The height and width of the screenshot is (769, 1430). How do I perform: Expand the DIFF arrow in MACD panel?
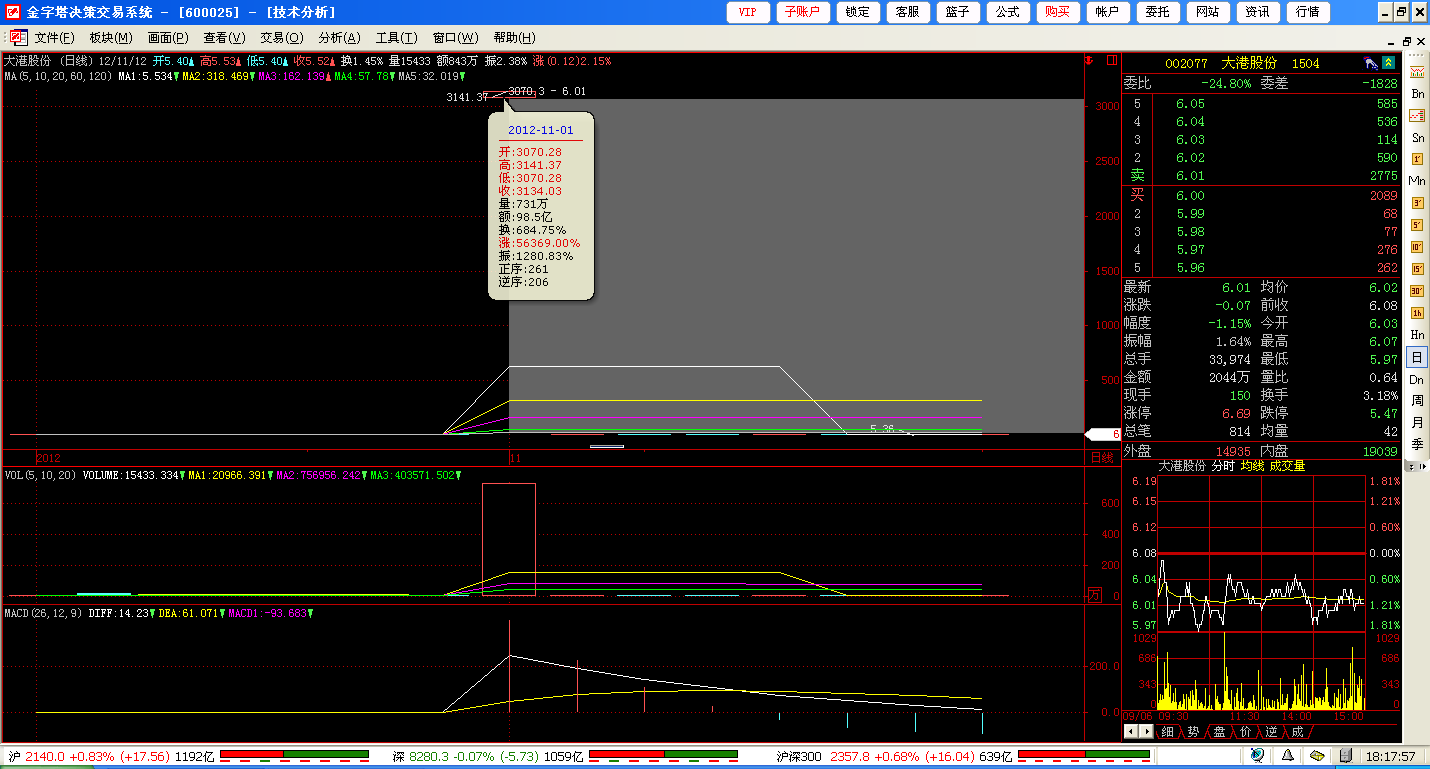click(x=153, y=613)
